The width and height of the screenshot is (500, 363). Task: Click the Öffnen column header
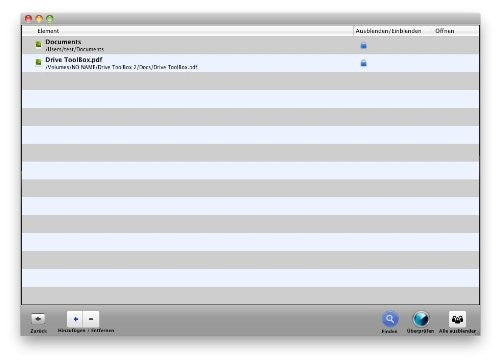[x=445, y=31]
